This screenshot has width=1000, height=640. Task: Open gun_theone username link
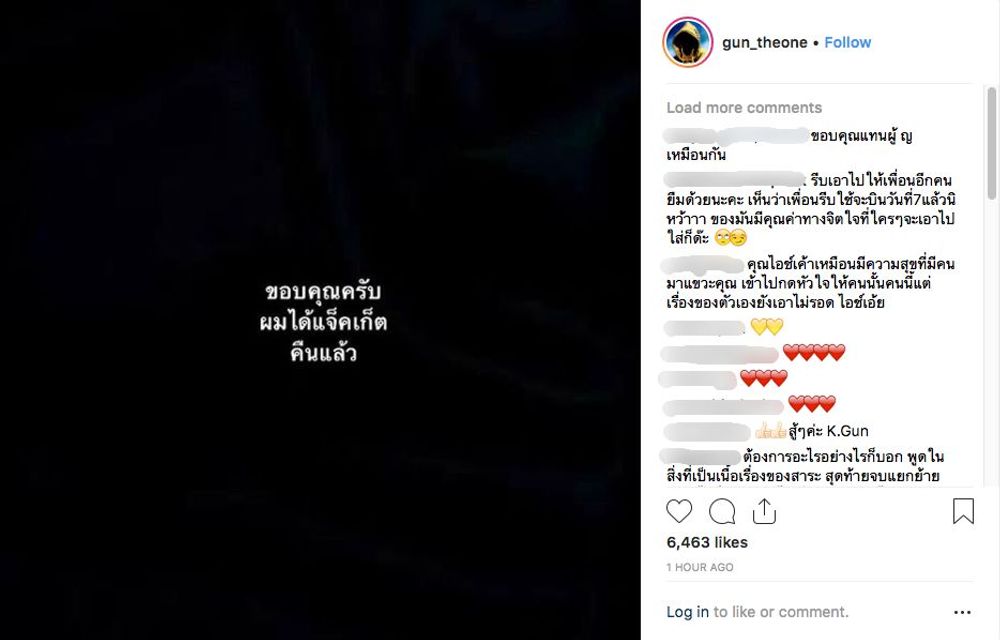click(x=765, y=43)
